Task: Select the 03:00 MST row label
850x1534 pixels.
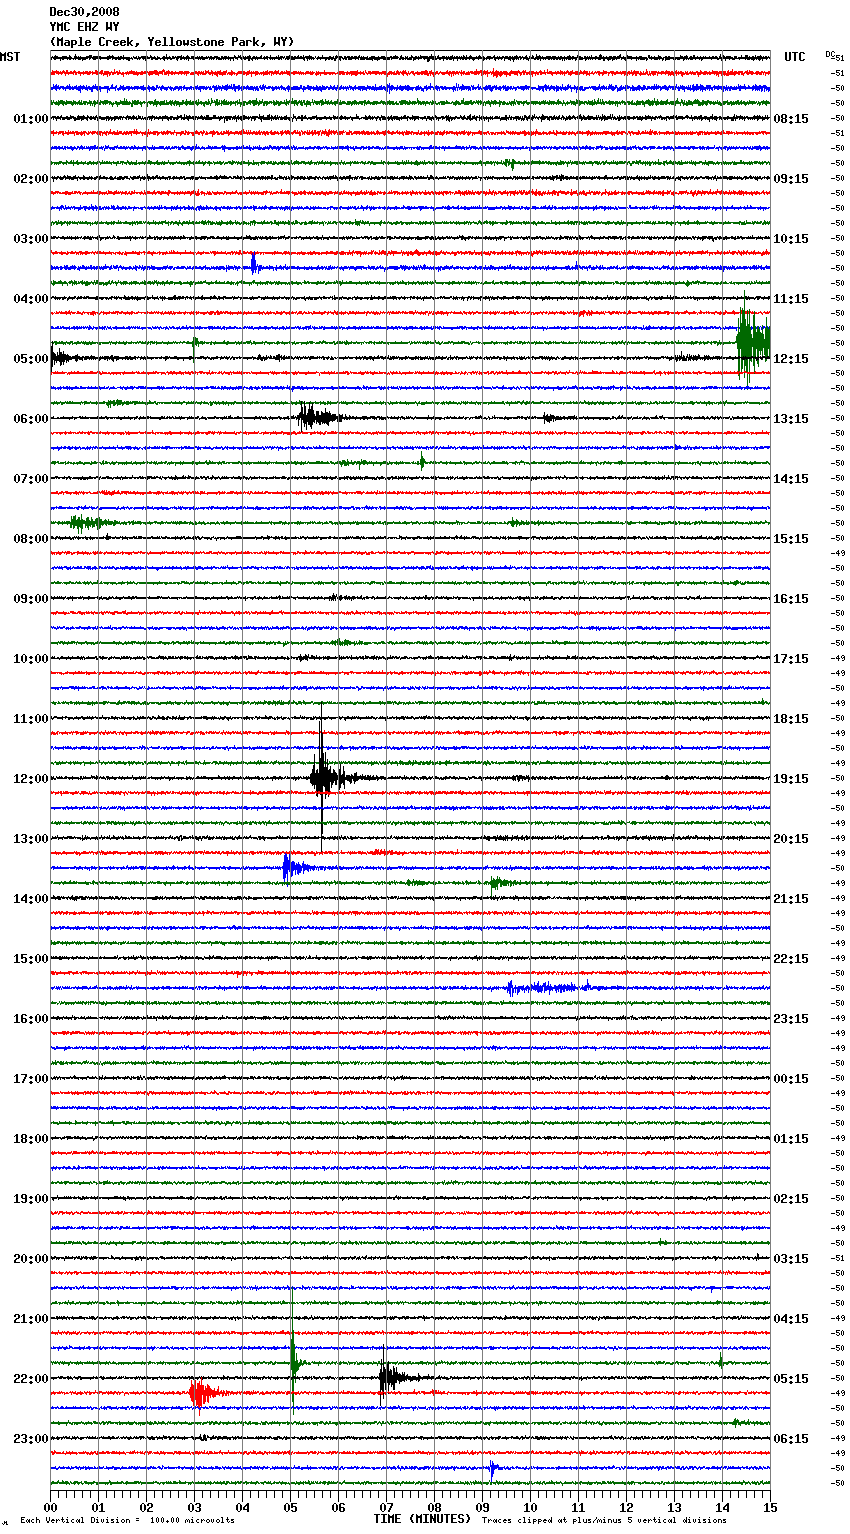Action: point(30,239)
